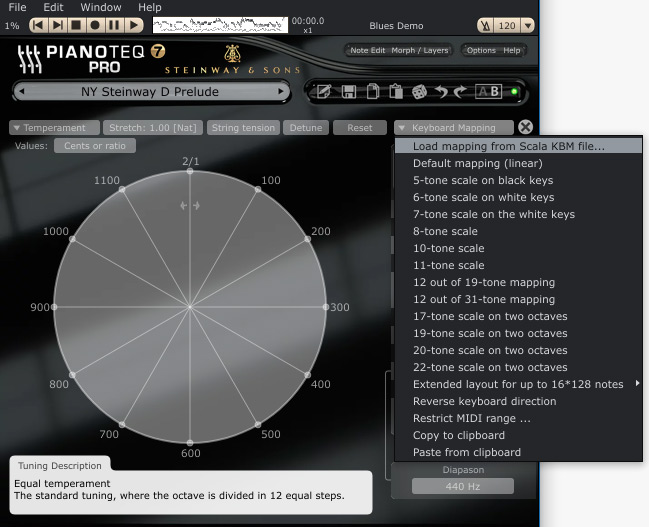Open the Options window

coord(481,50)
